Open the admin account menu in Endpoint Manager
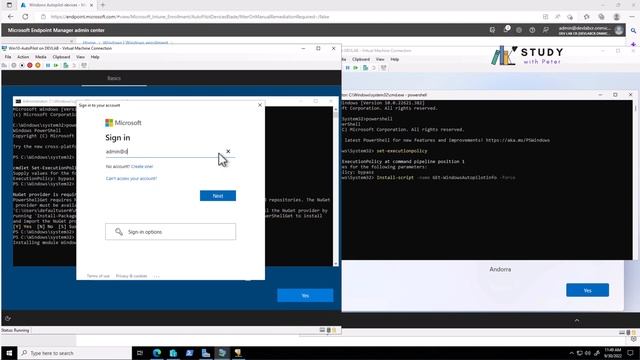 [x=591, y=30]
